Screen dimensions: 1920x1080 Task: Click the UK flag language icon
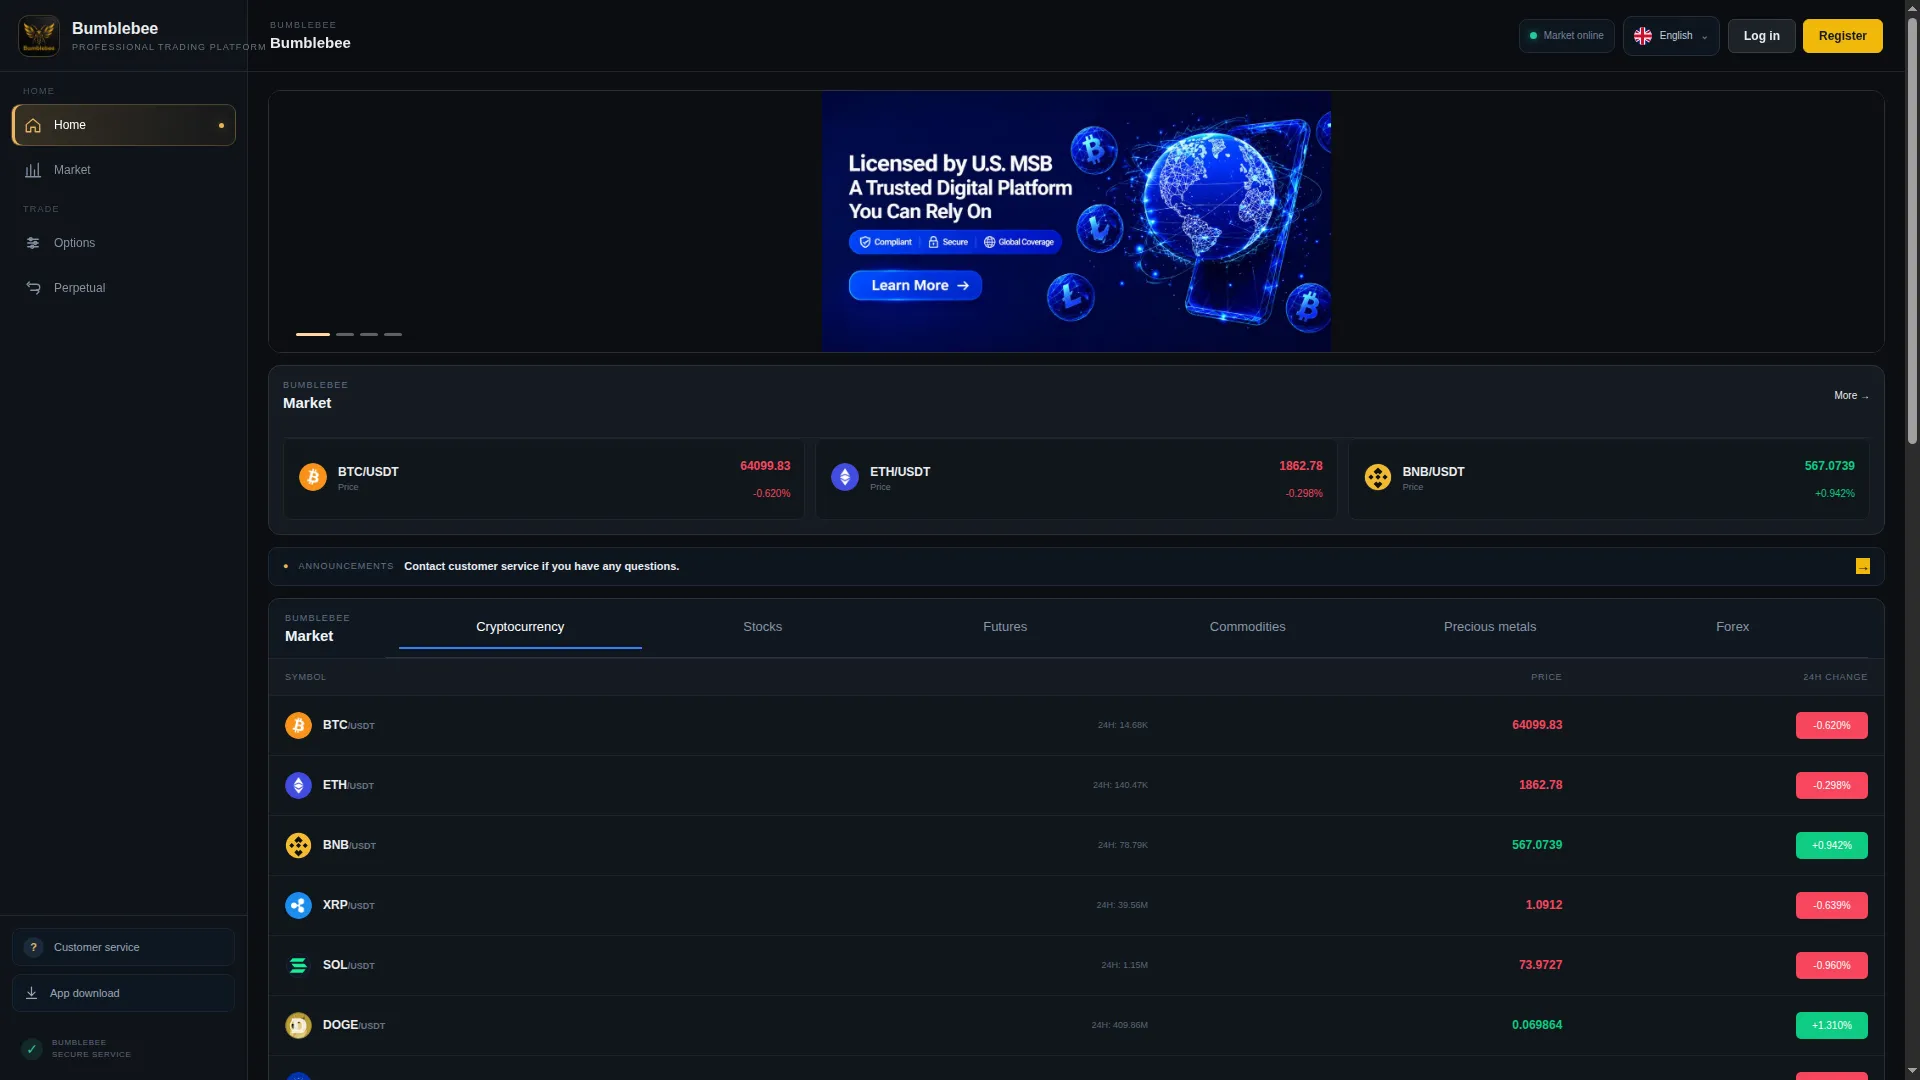(x=1643, y=36)
